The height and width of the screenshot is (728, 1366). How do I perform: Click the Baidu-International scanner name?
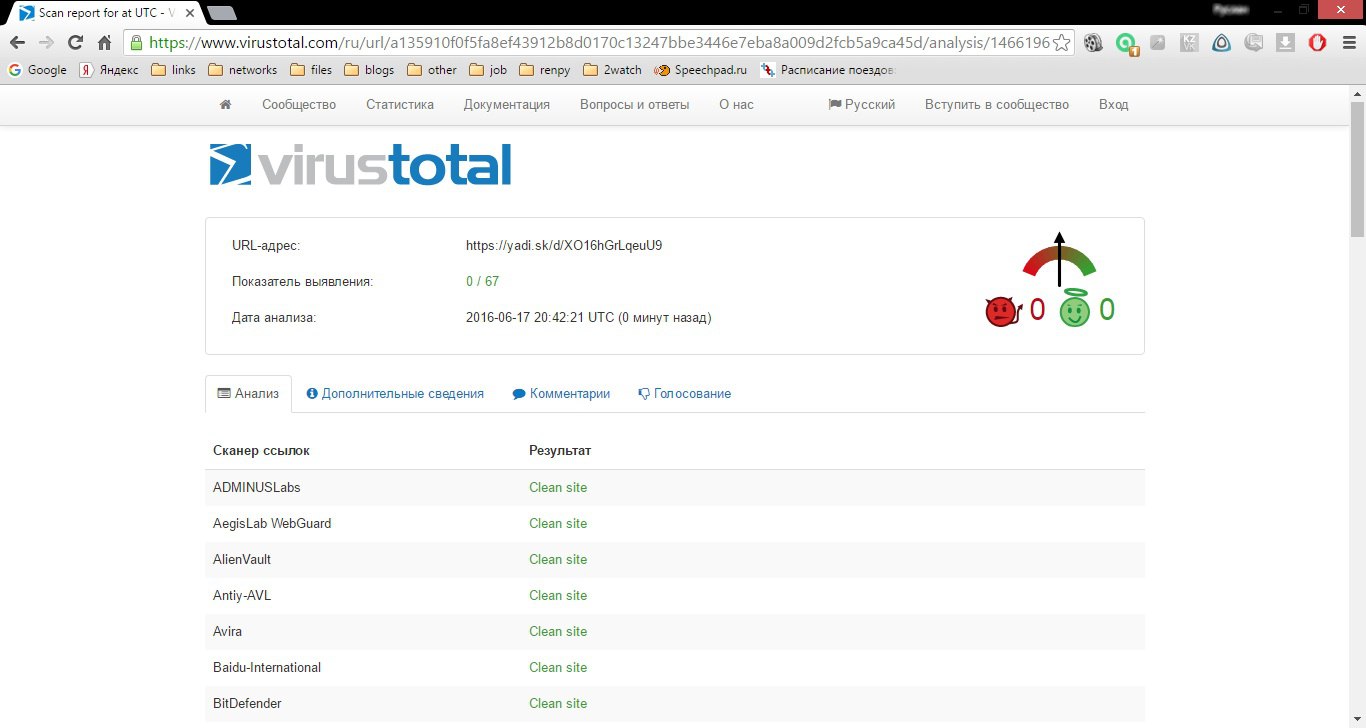click(x=267, y=667)
